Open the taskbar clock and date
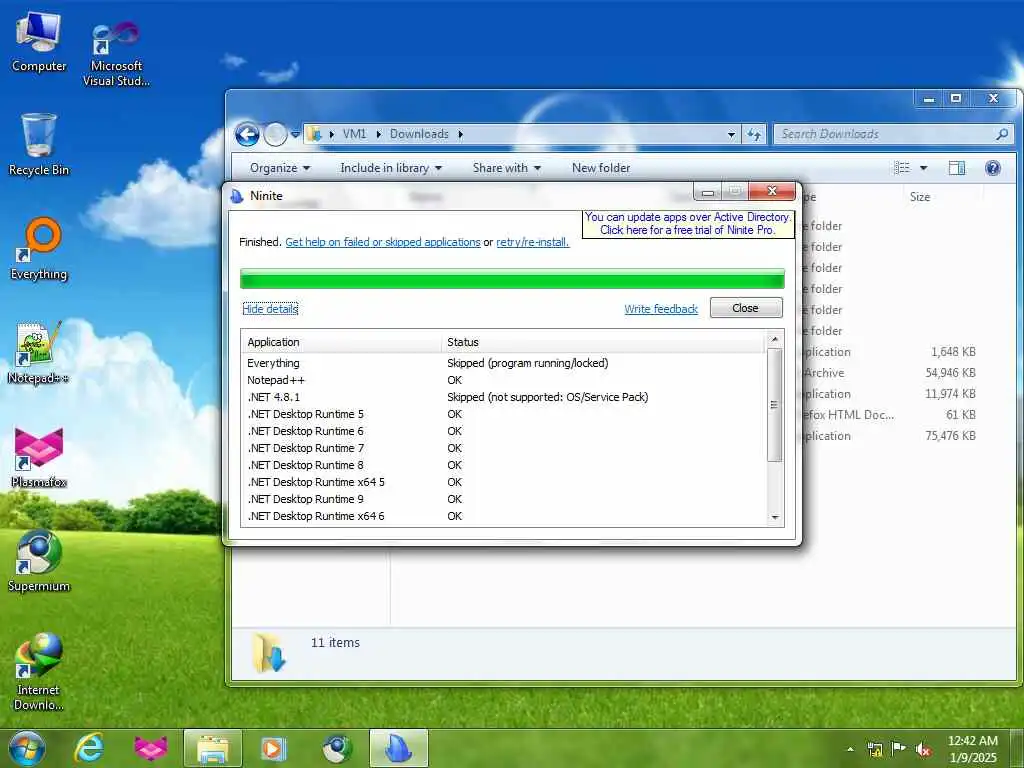 tap(973, 749)
